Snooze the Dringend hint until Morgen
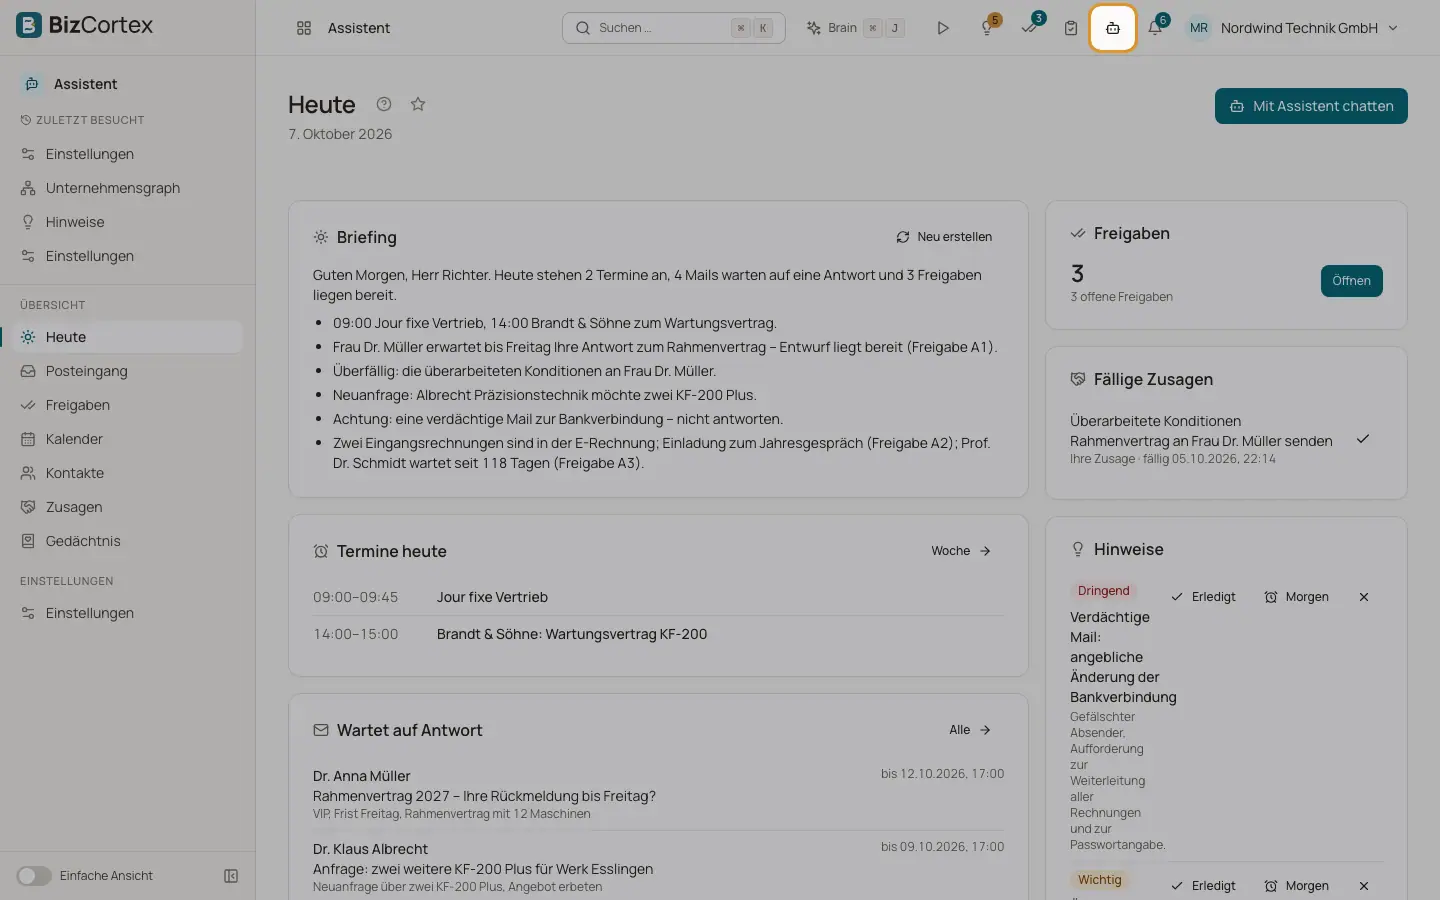 (1296, 597)
